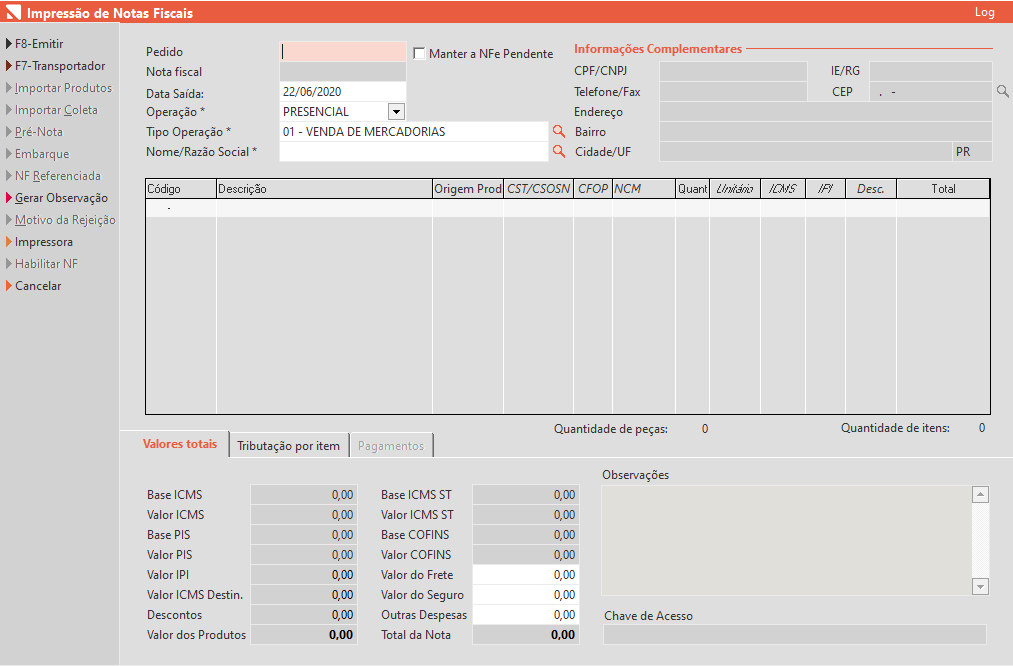
Task: Open Motivo da Rejeição sidebar entry
Action: (x=65, y=220)
